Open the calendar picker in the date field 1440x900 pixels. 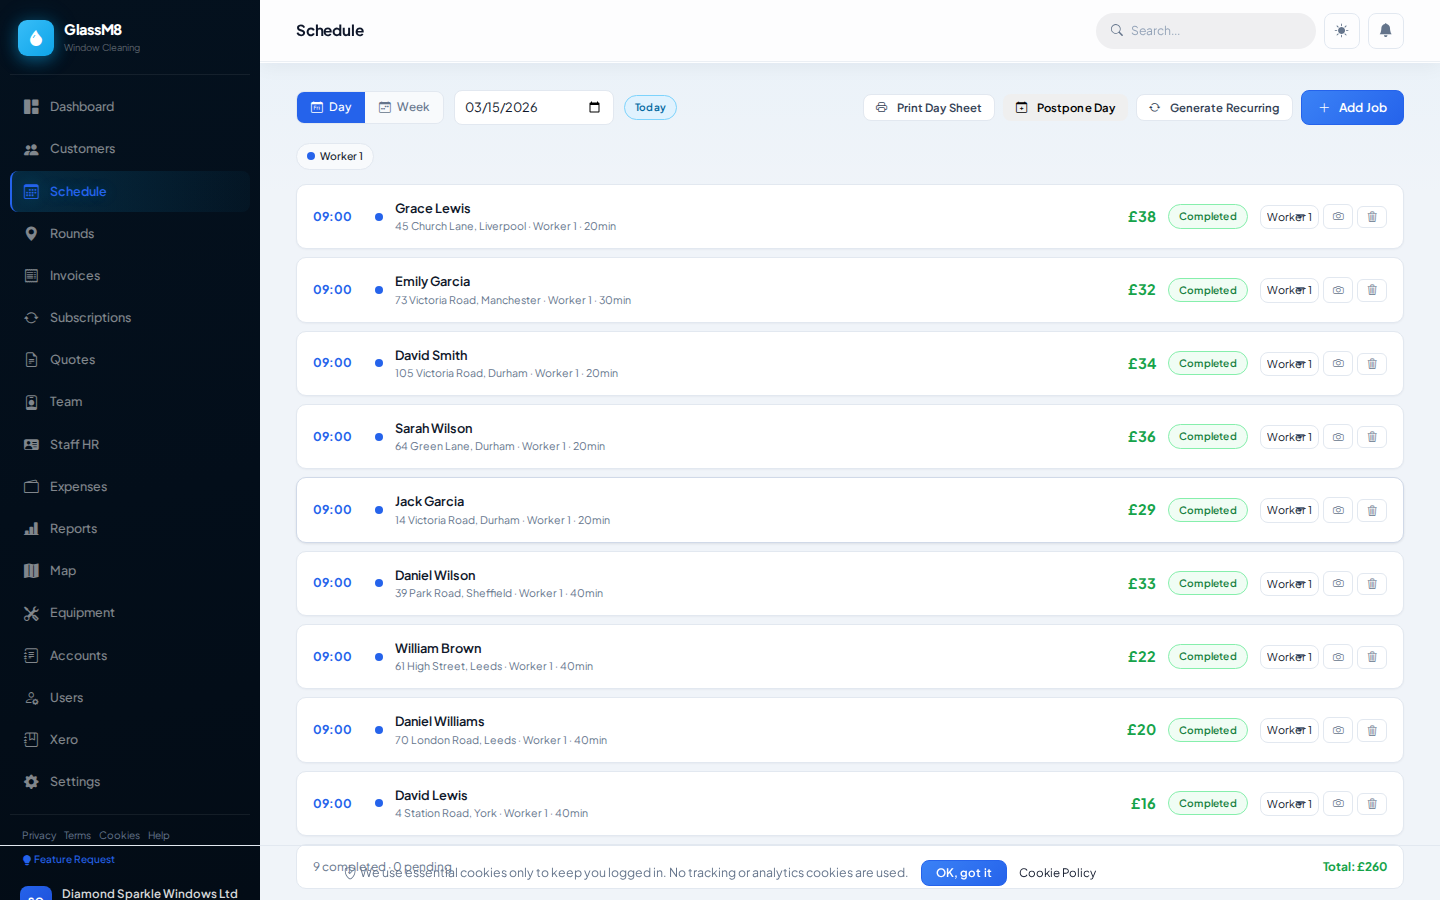tap(594, 107)
